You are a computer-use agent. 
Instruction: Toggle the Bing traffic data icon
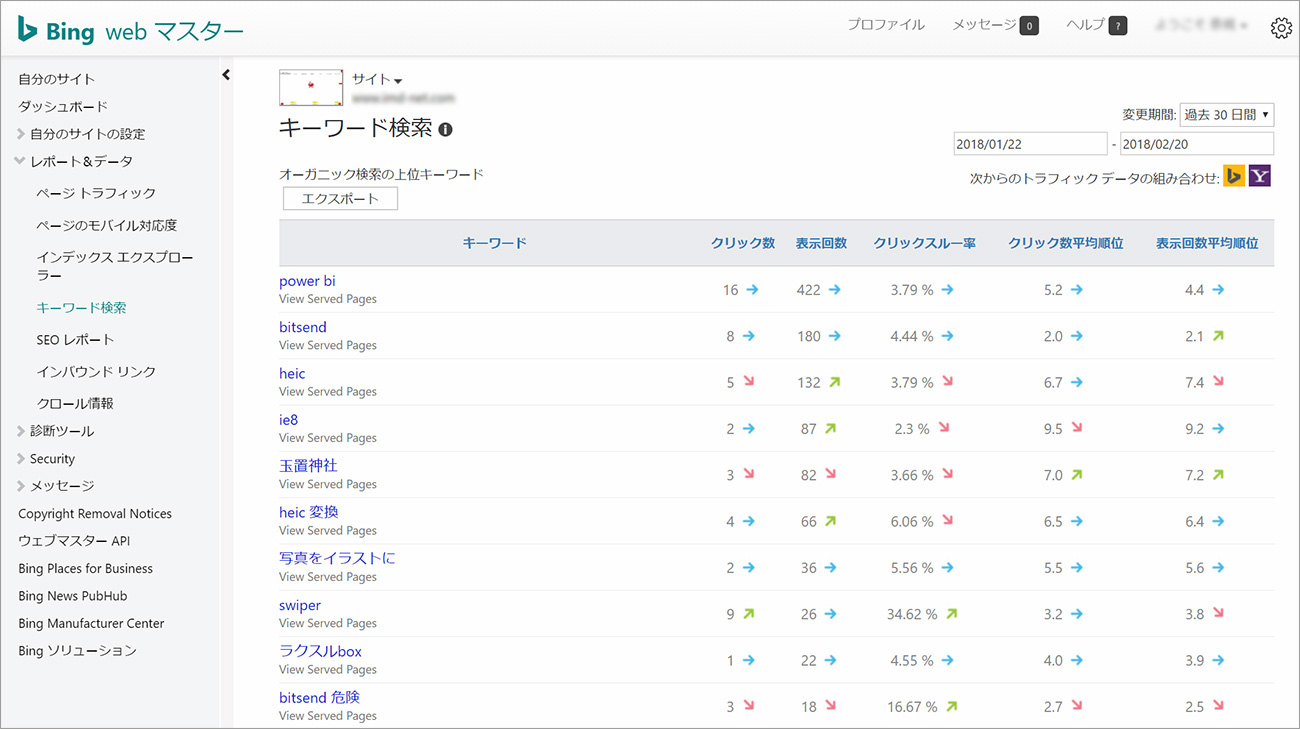(1234, 177)
